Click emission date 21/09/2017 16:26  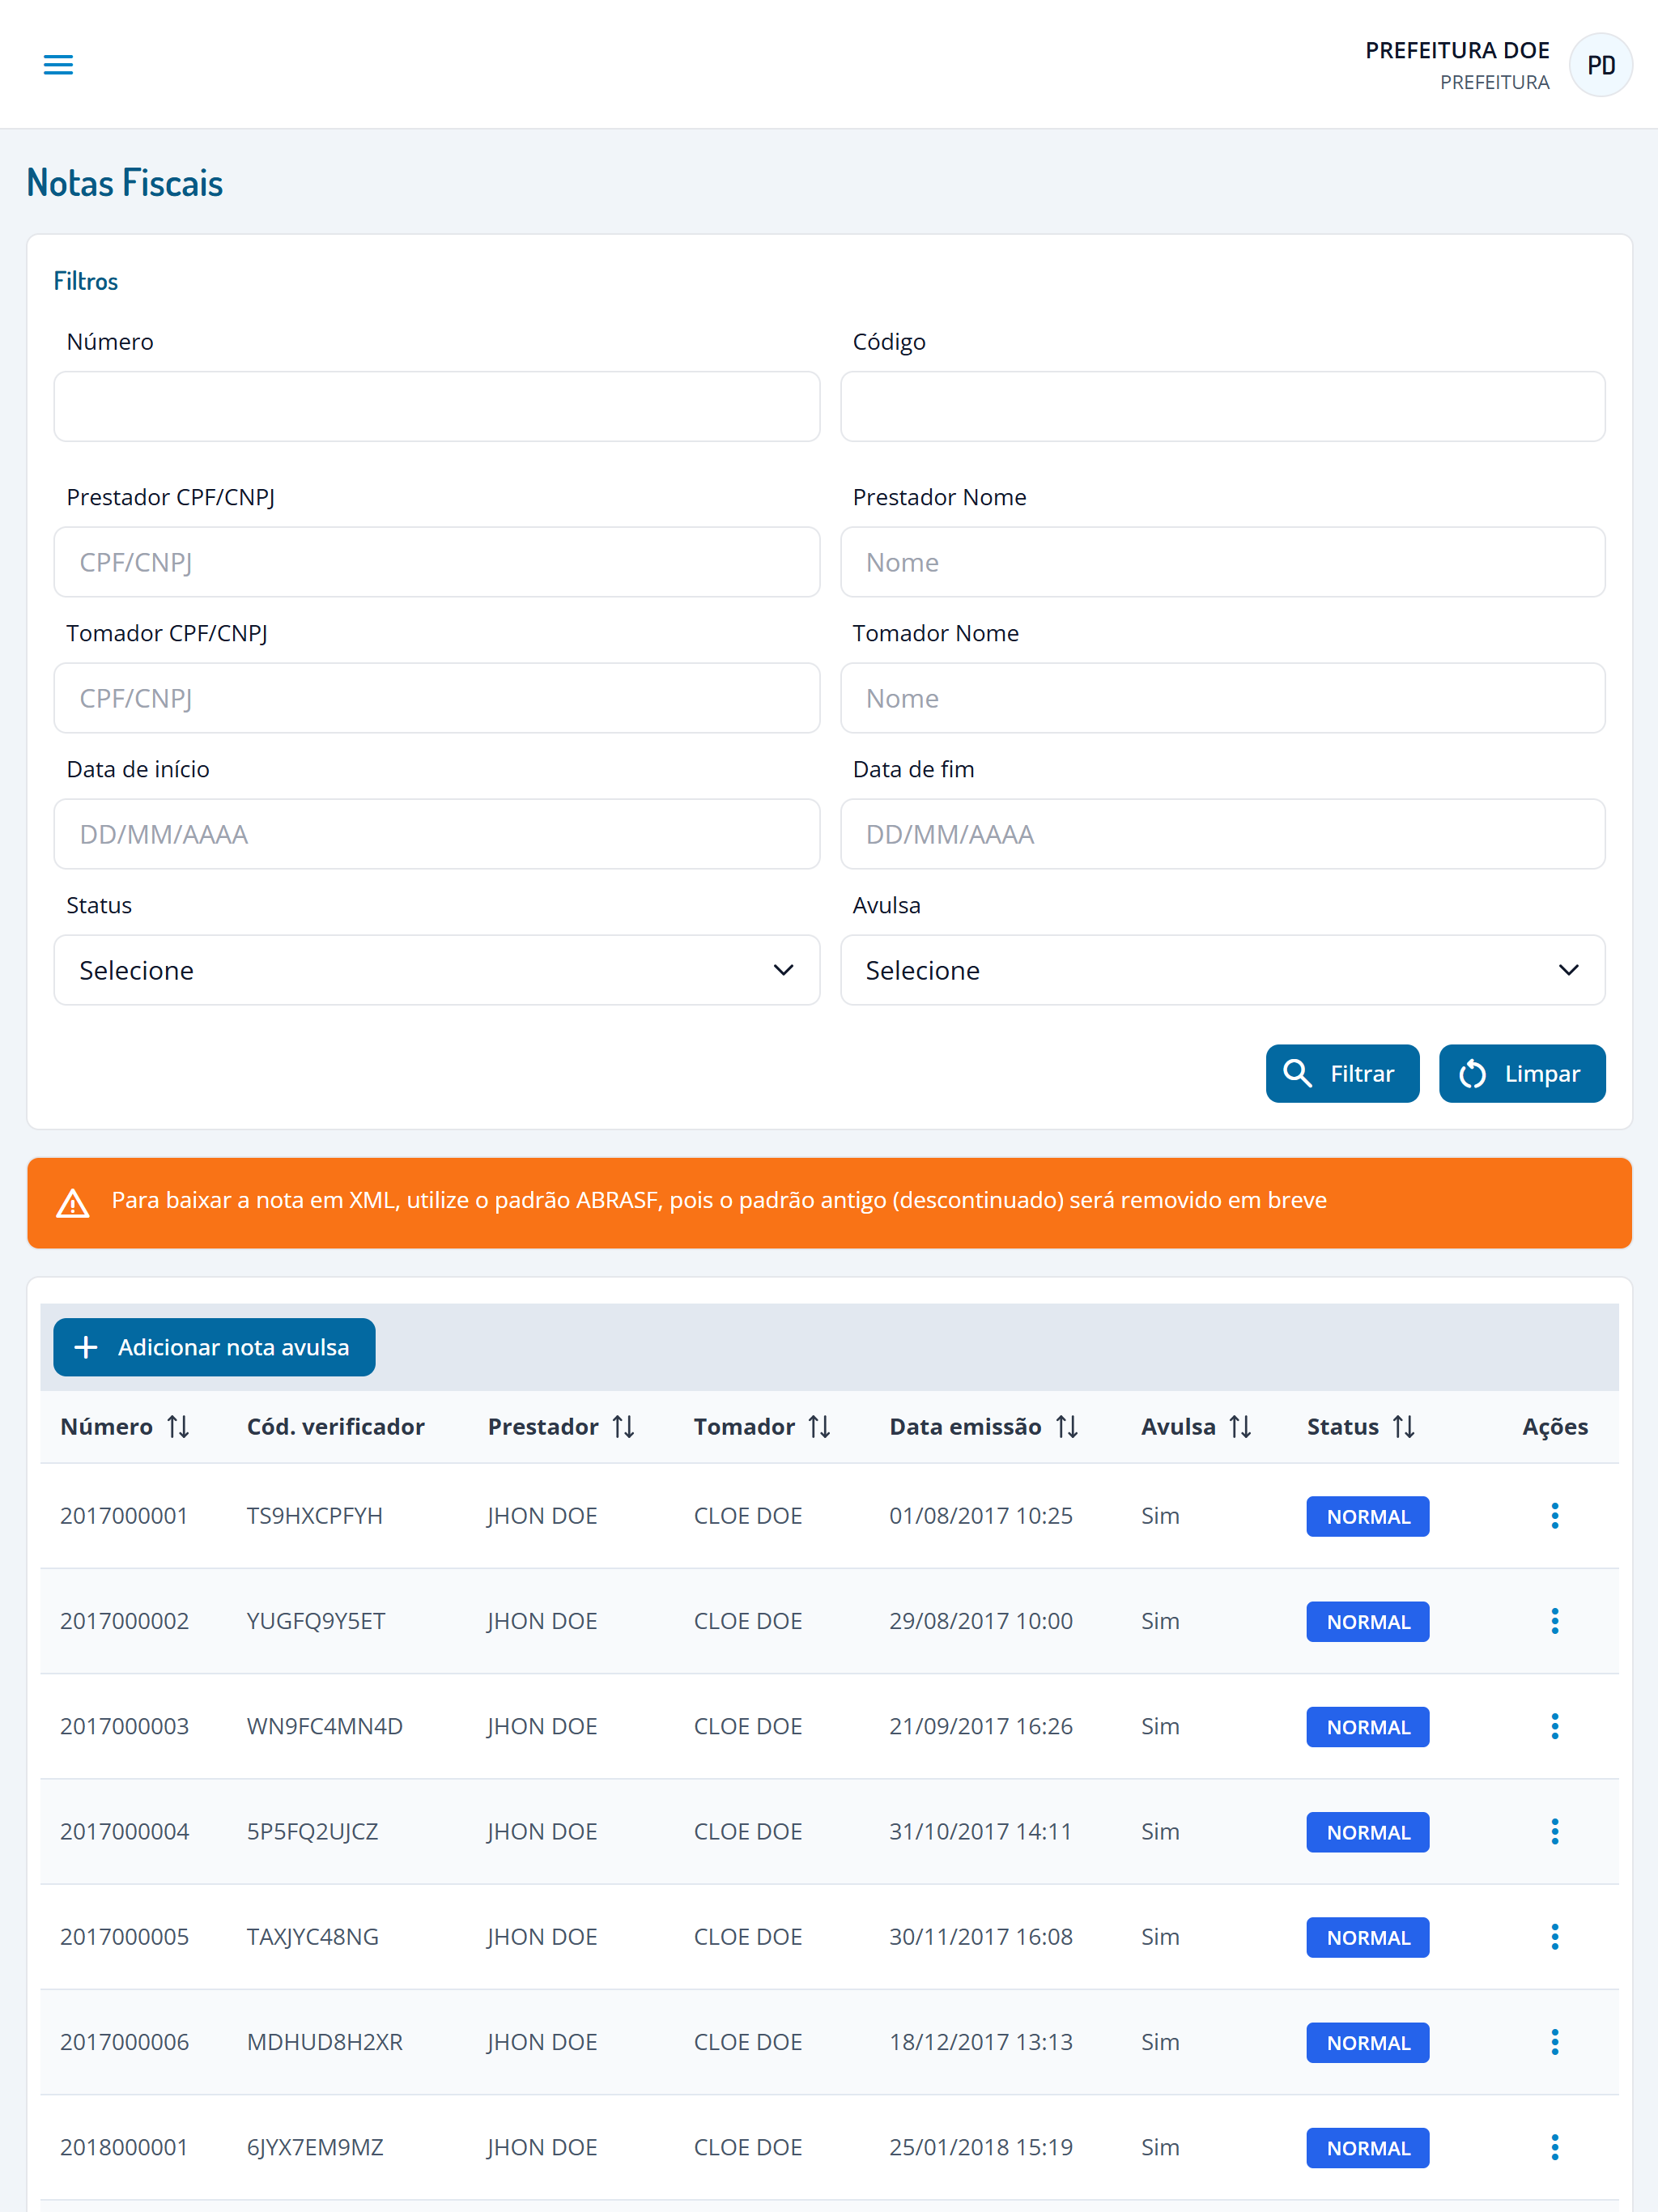click(981, 1726)
